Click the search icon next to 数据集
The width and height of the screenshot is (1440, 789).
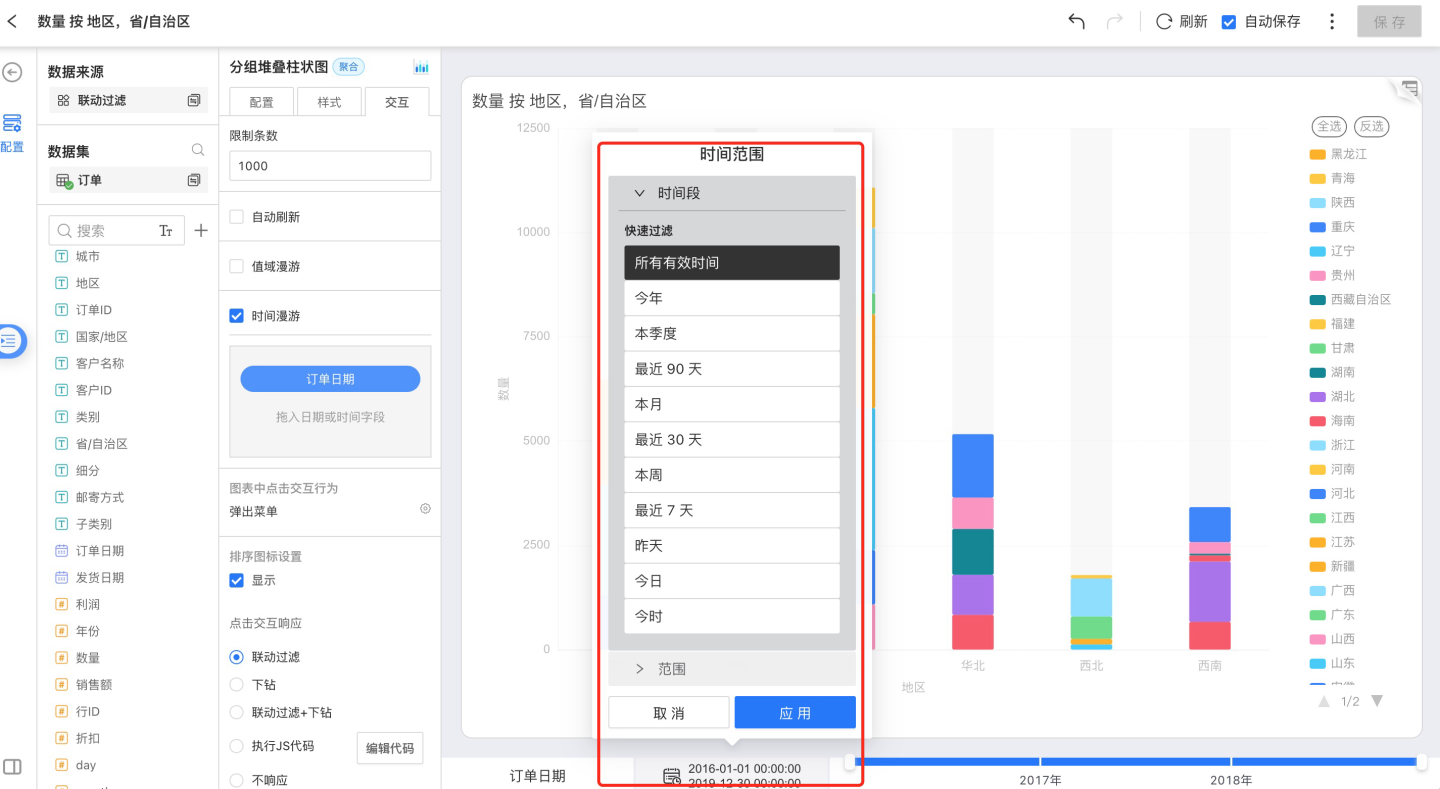[198, 150]
